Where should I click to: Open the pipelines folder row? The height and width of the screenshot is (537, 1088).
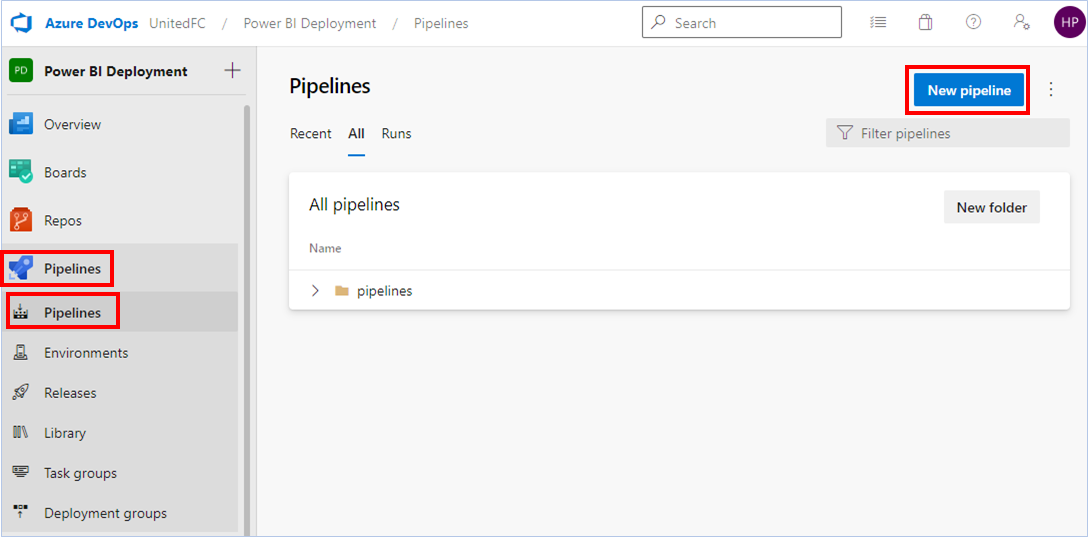point(679,291)
